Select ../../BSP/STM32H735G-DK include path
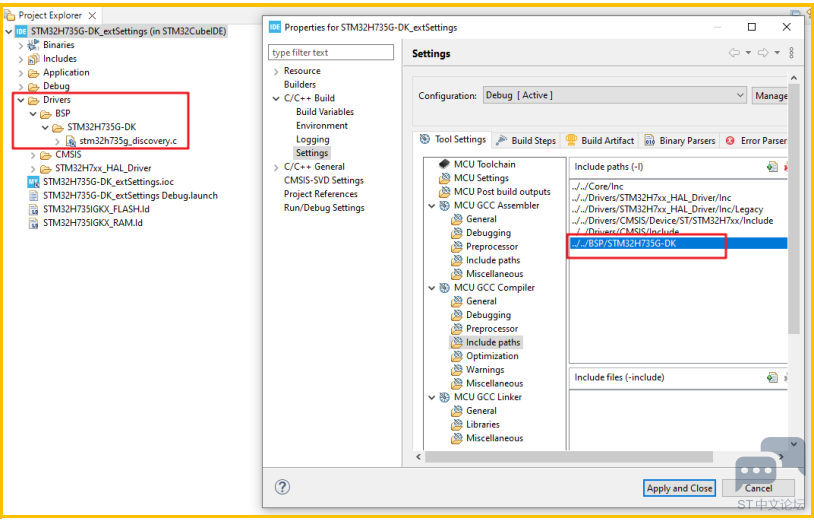Image resolution: width=814 pixels, height=520 pixels. [x=679, y=243]
